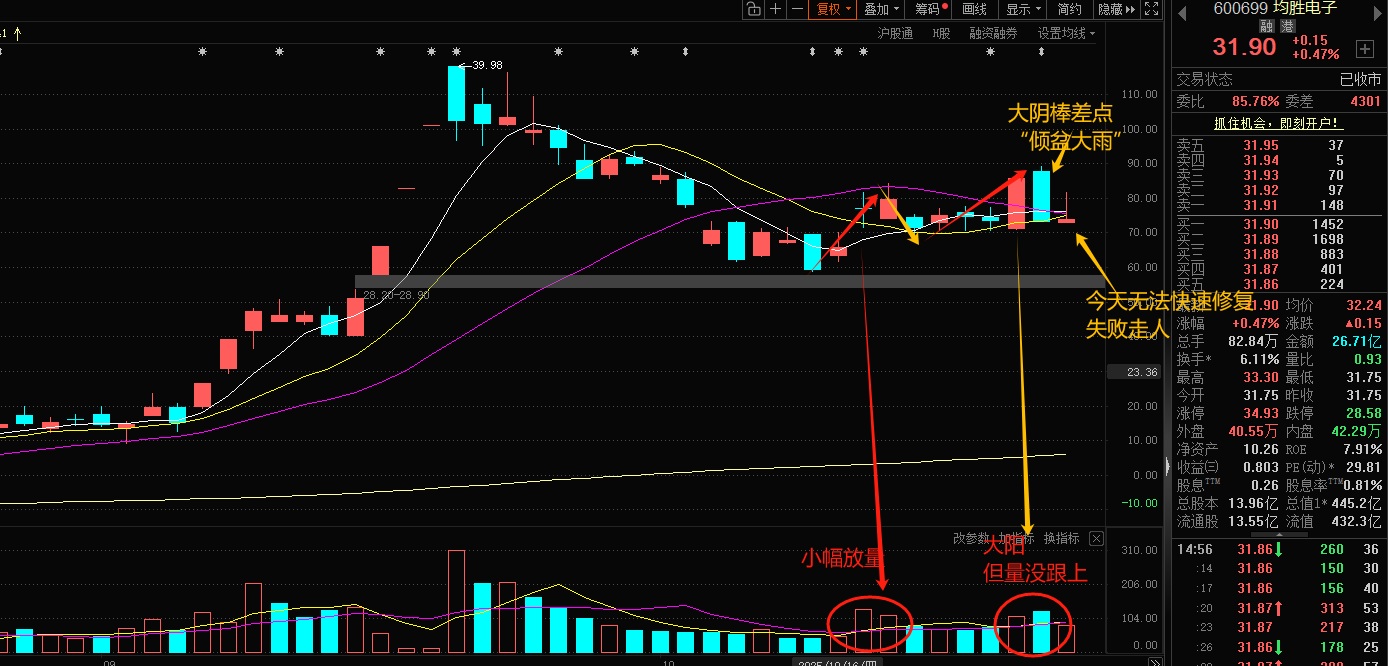This screenshot has height=666, width=1388.
Task: Click the 沪股通 link
Action: tap(895, 33)
